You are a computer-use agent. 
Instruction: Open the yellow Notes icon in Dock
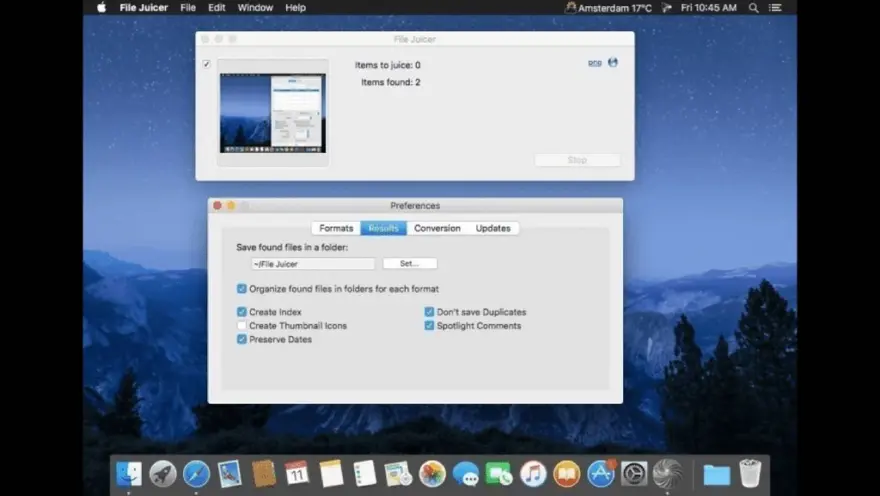click(x=331, y=474)
